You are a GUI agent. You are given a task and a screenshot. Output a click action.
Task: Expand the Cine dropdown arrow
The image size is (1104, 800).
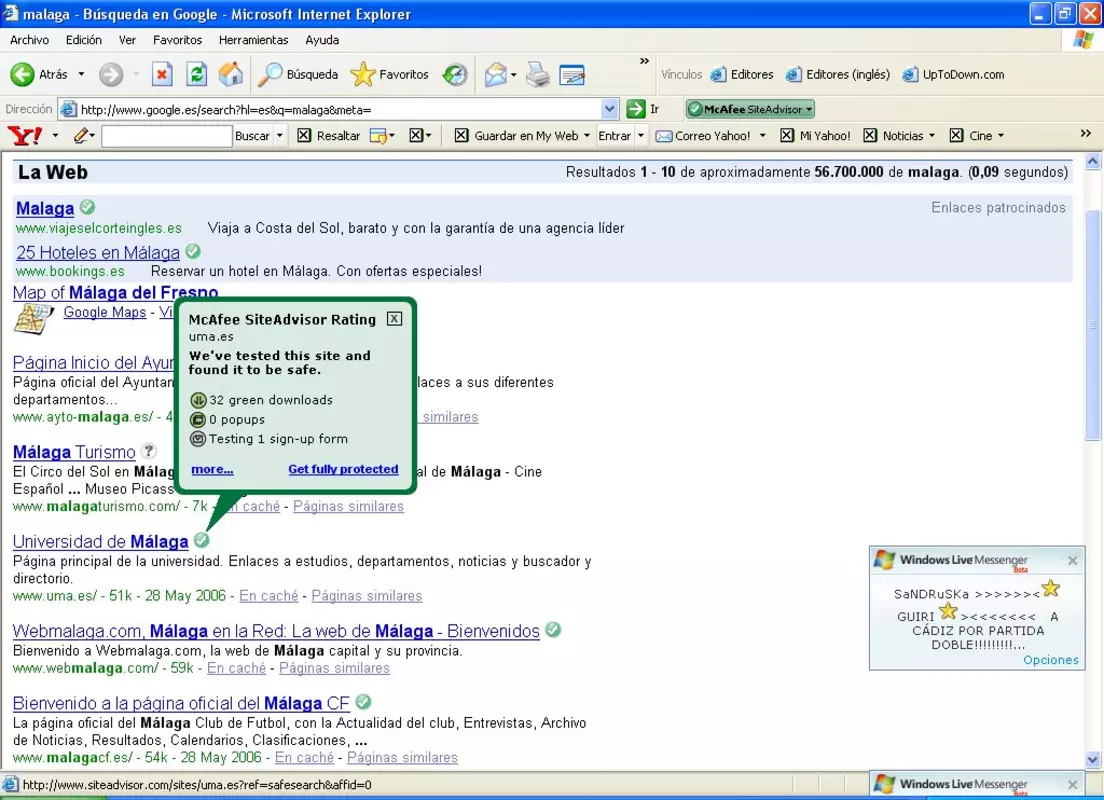click(1001, 136)
